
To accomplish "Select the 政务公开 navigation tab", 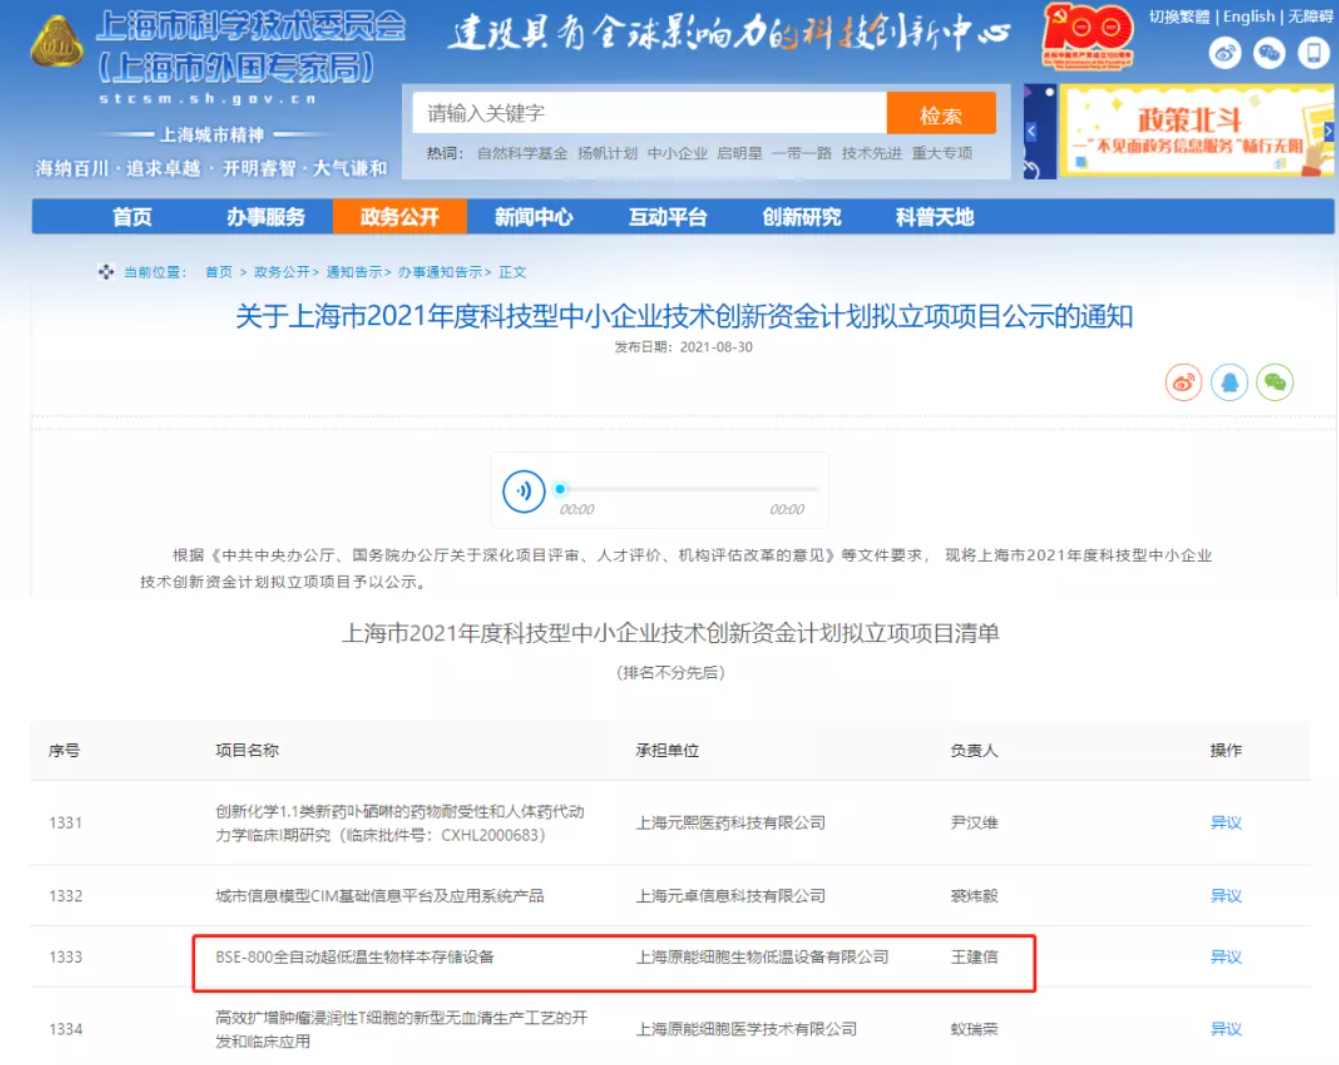I will 400,217.
